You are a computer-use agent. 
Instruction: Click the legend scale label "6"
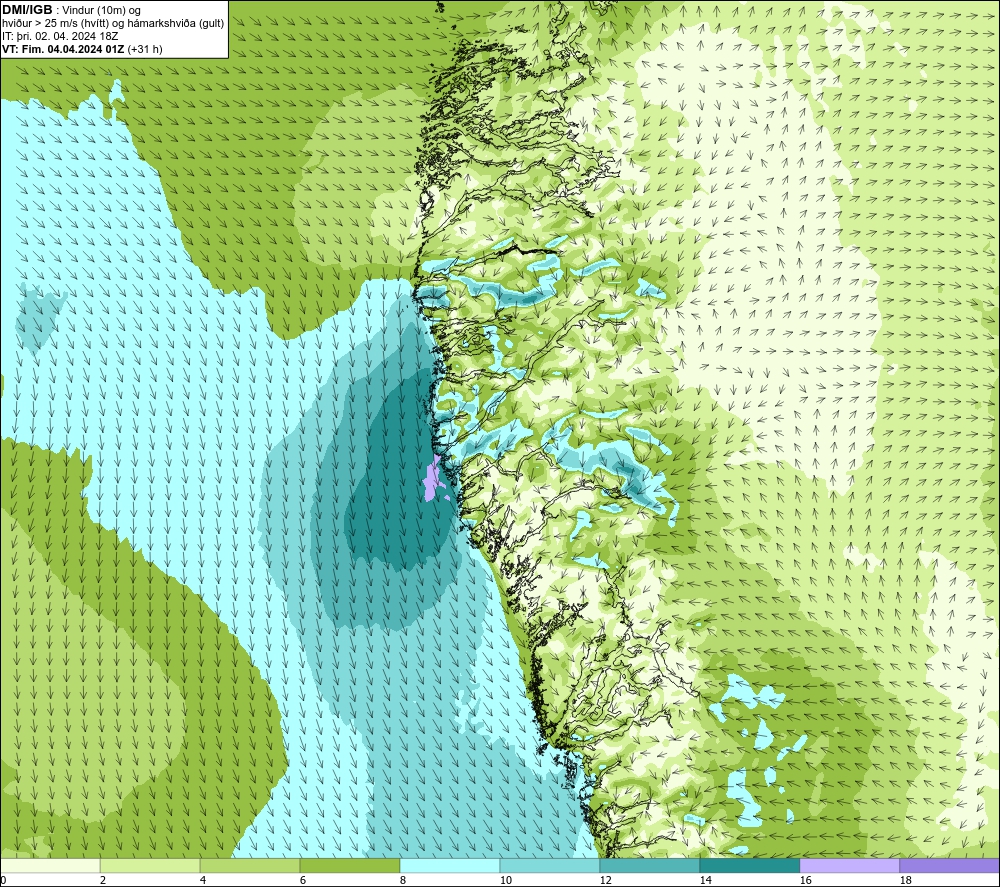click(x=303, y=880)
